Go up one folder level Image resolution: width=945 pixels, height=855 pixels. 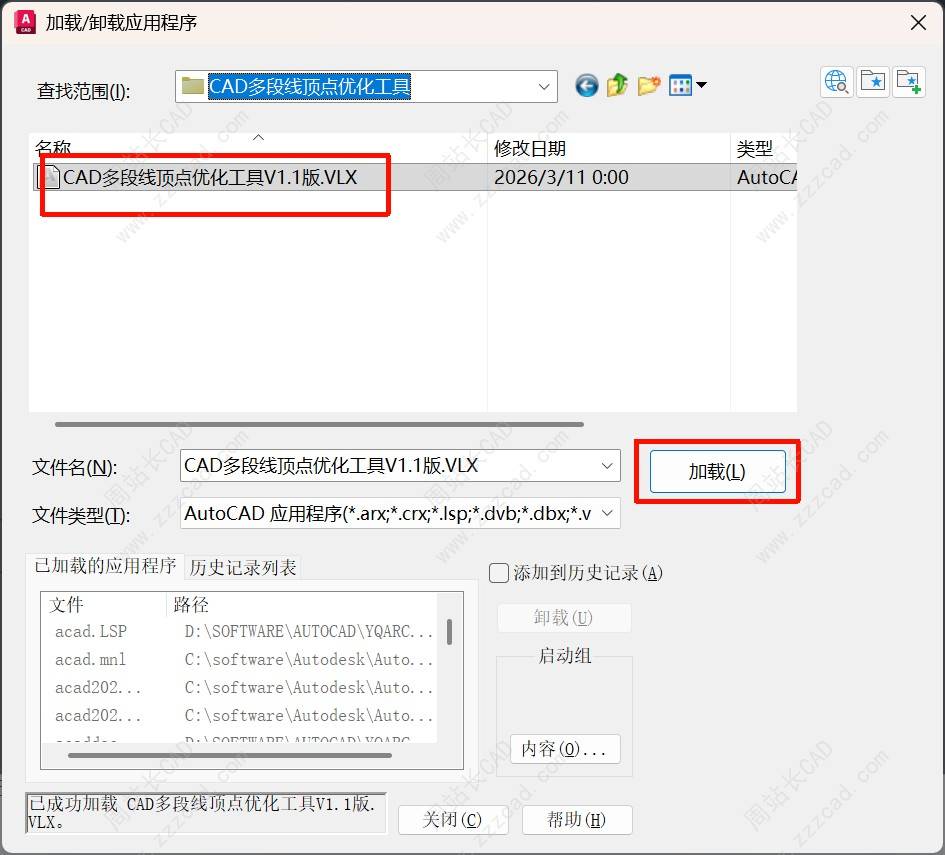[x=617, y=86]
